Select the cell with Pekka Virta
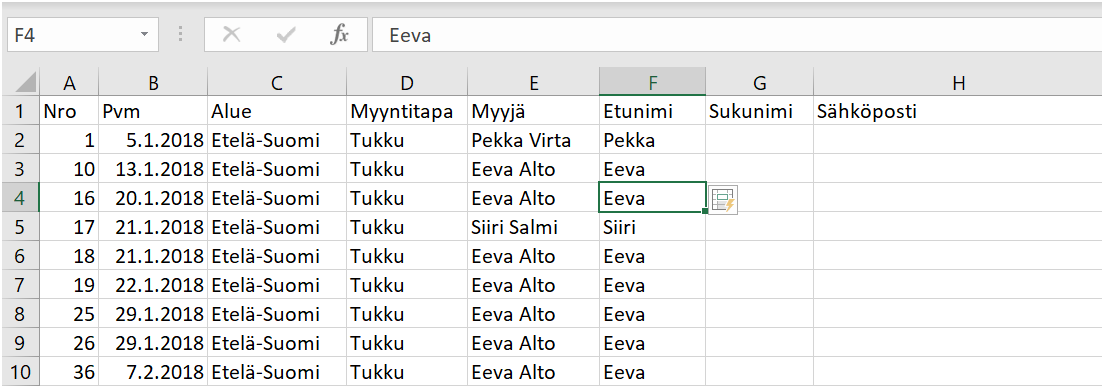The width and height of the screenshot is (1104, 388). 533,140
